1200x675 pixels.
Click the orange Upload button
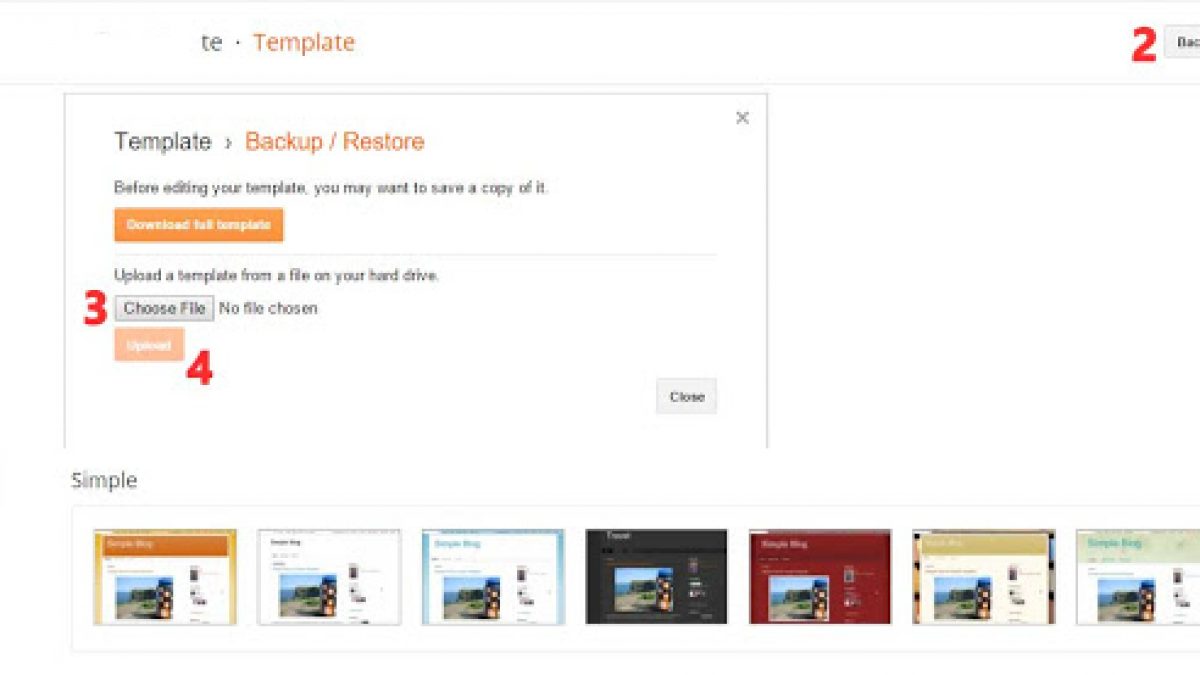[149, 345]
